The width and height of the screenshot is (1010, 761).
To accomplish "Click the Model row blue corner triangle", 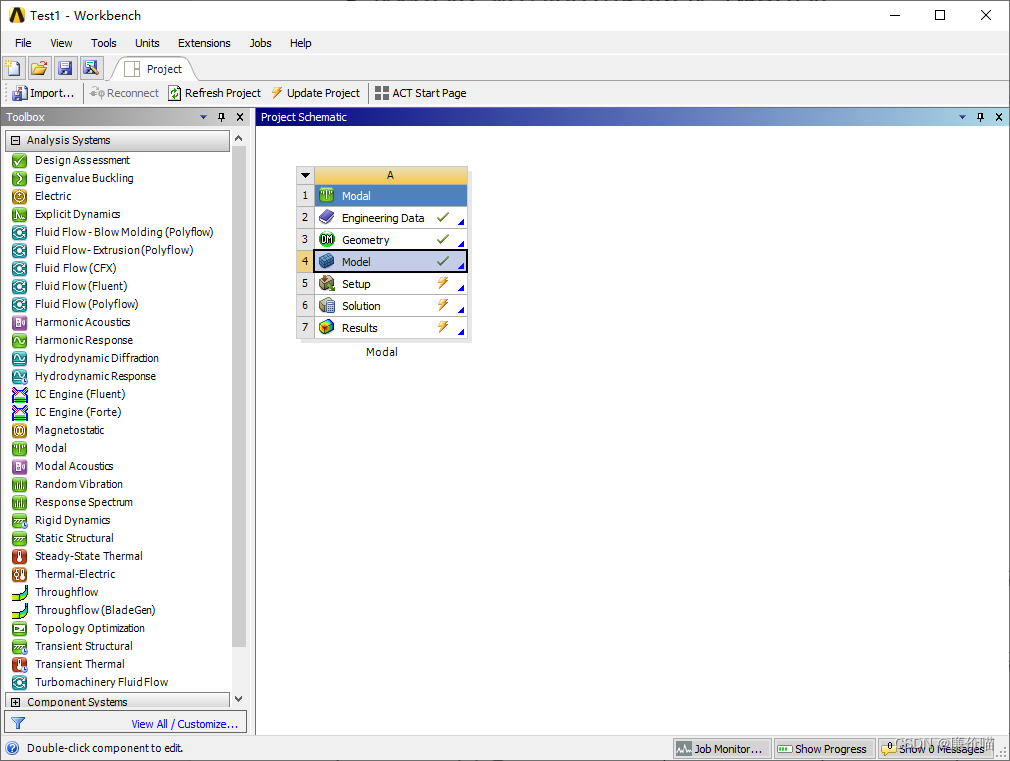I will coord(461,266).
